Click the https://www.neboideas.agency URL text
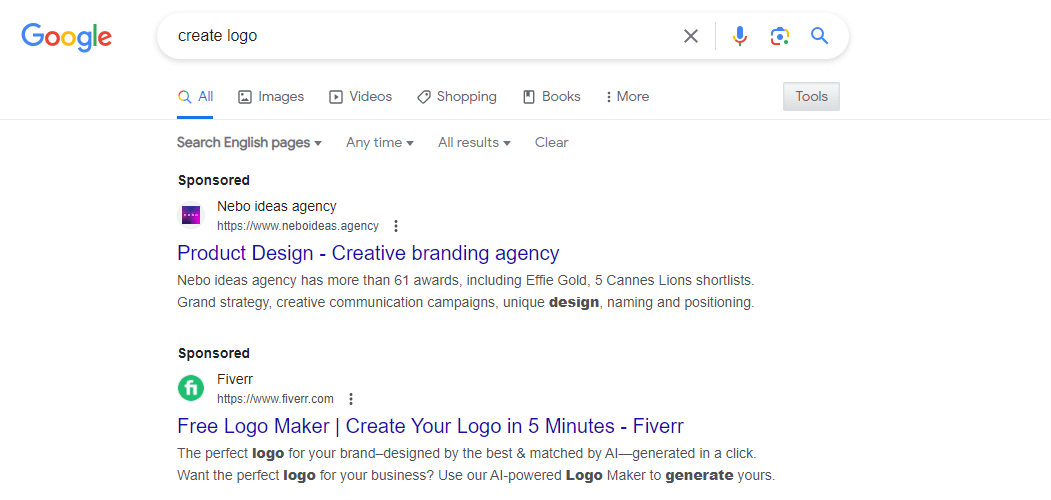This screenshot has width=1051, height=500. (298, 226)
